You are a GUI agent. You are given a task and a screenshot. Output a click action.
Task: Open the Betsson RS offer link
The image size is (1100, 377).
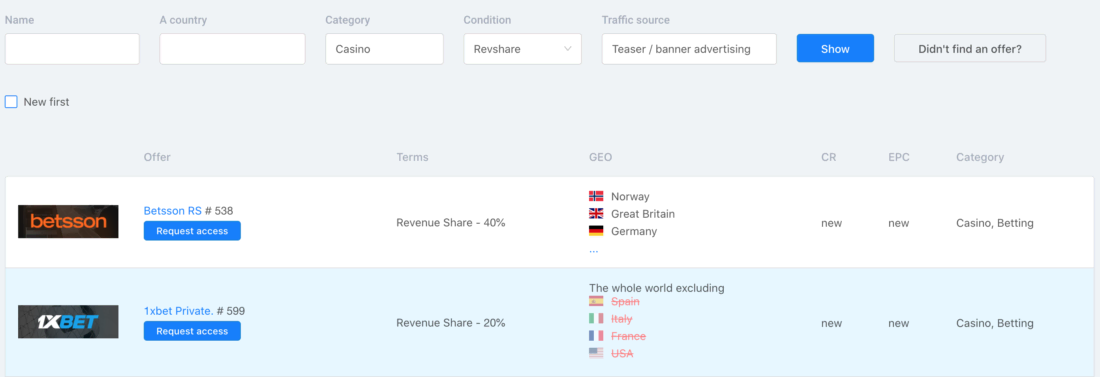pos(173,211)
